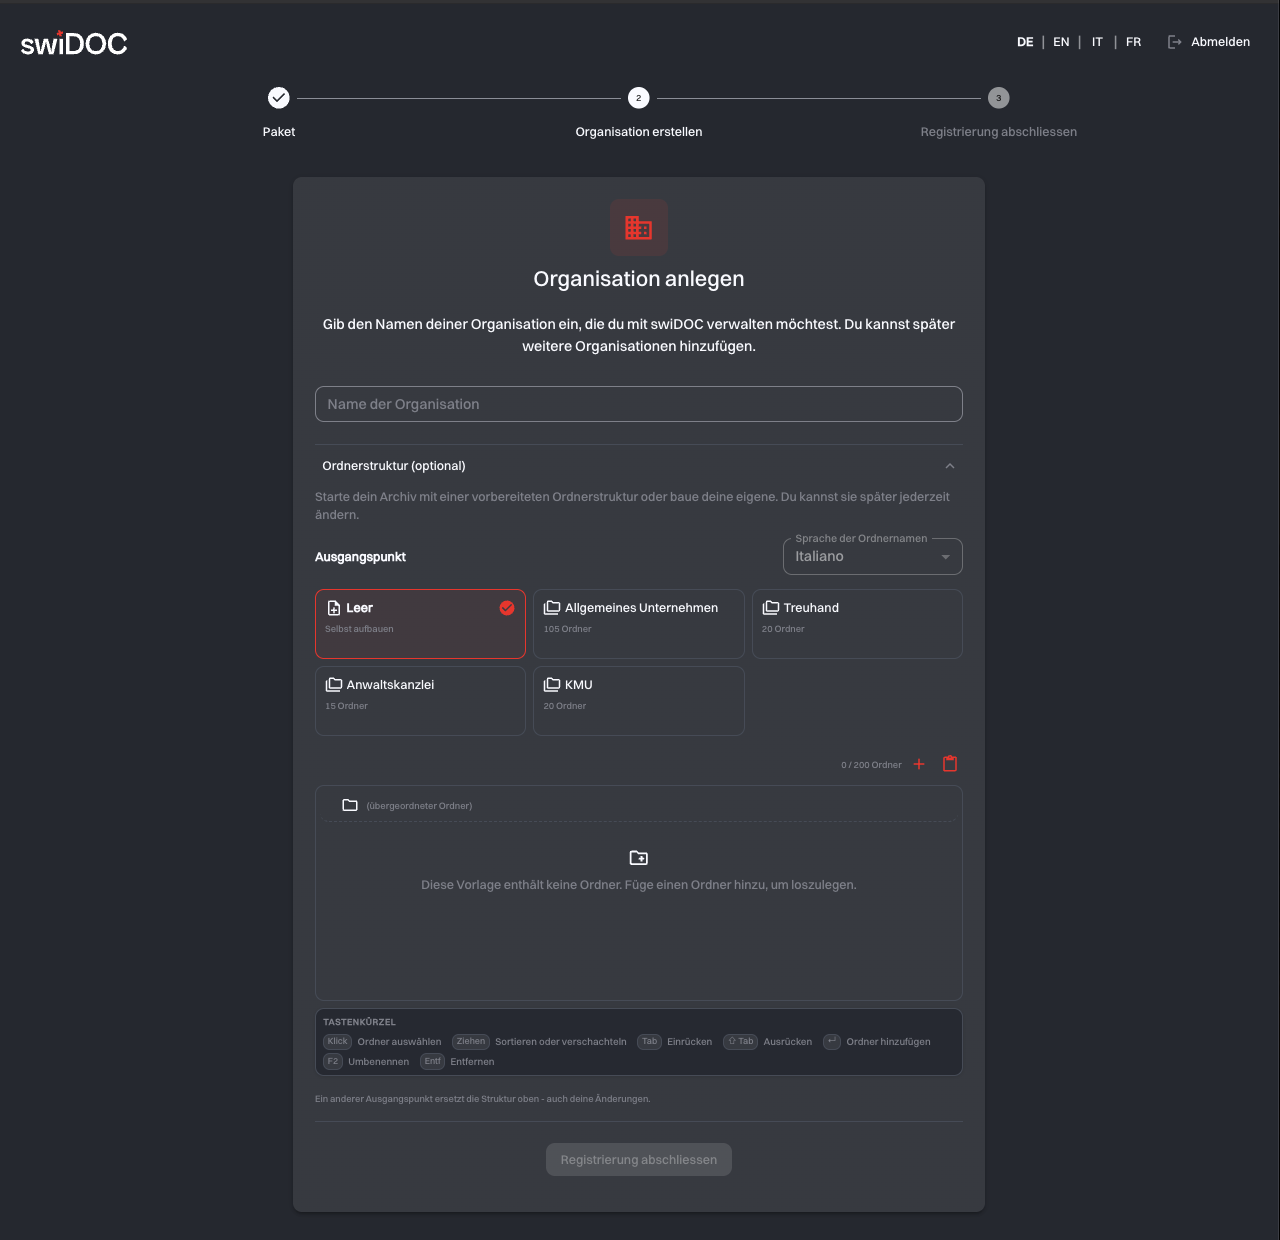1280x1240 pixels.
Task: Add a folder with the red plus icon
Action: [x=919, y=764]
